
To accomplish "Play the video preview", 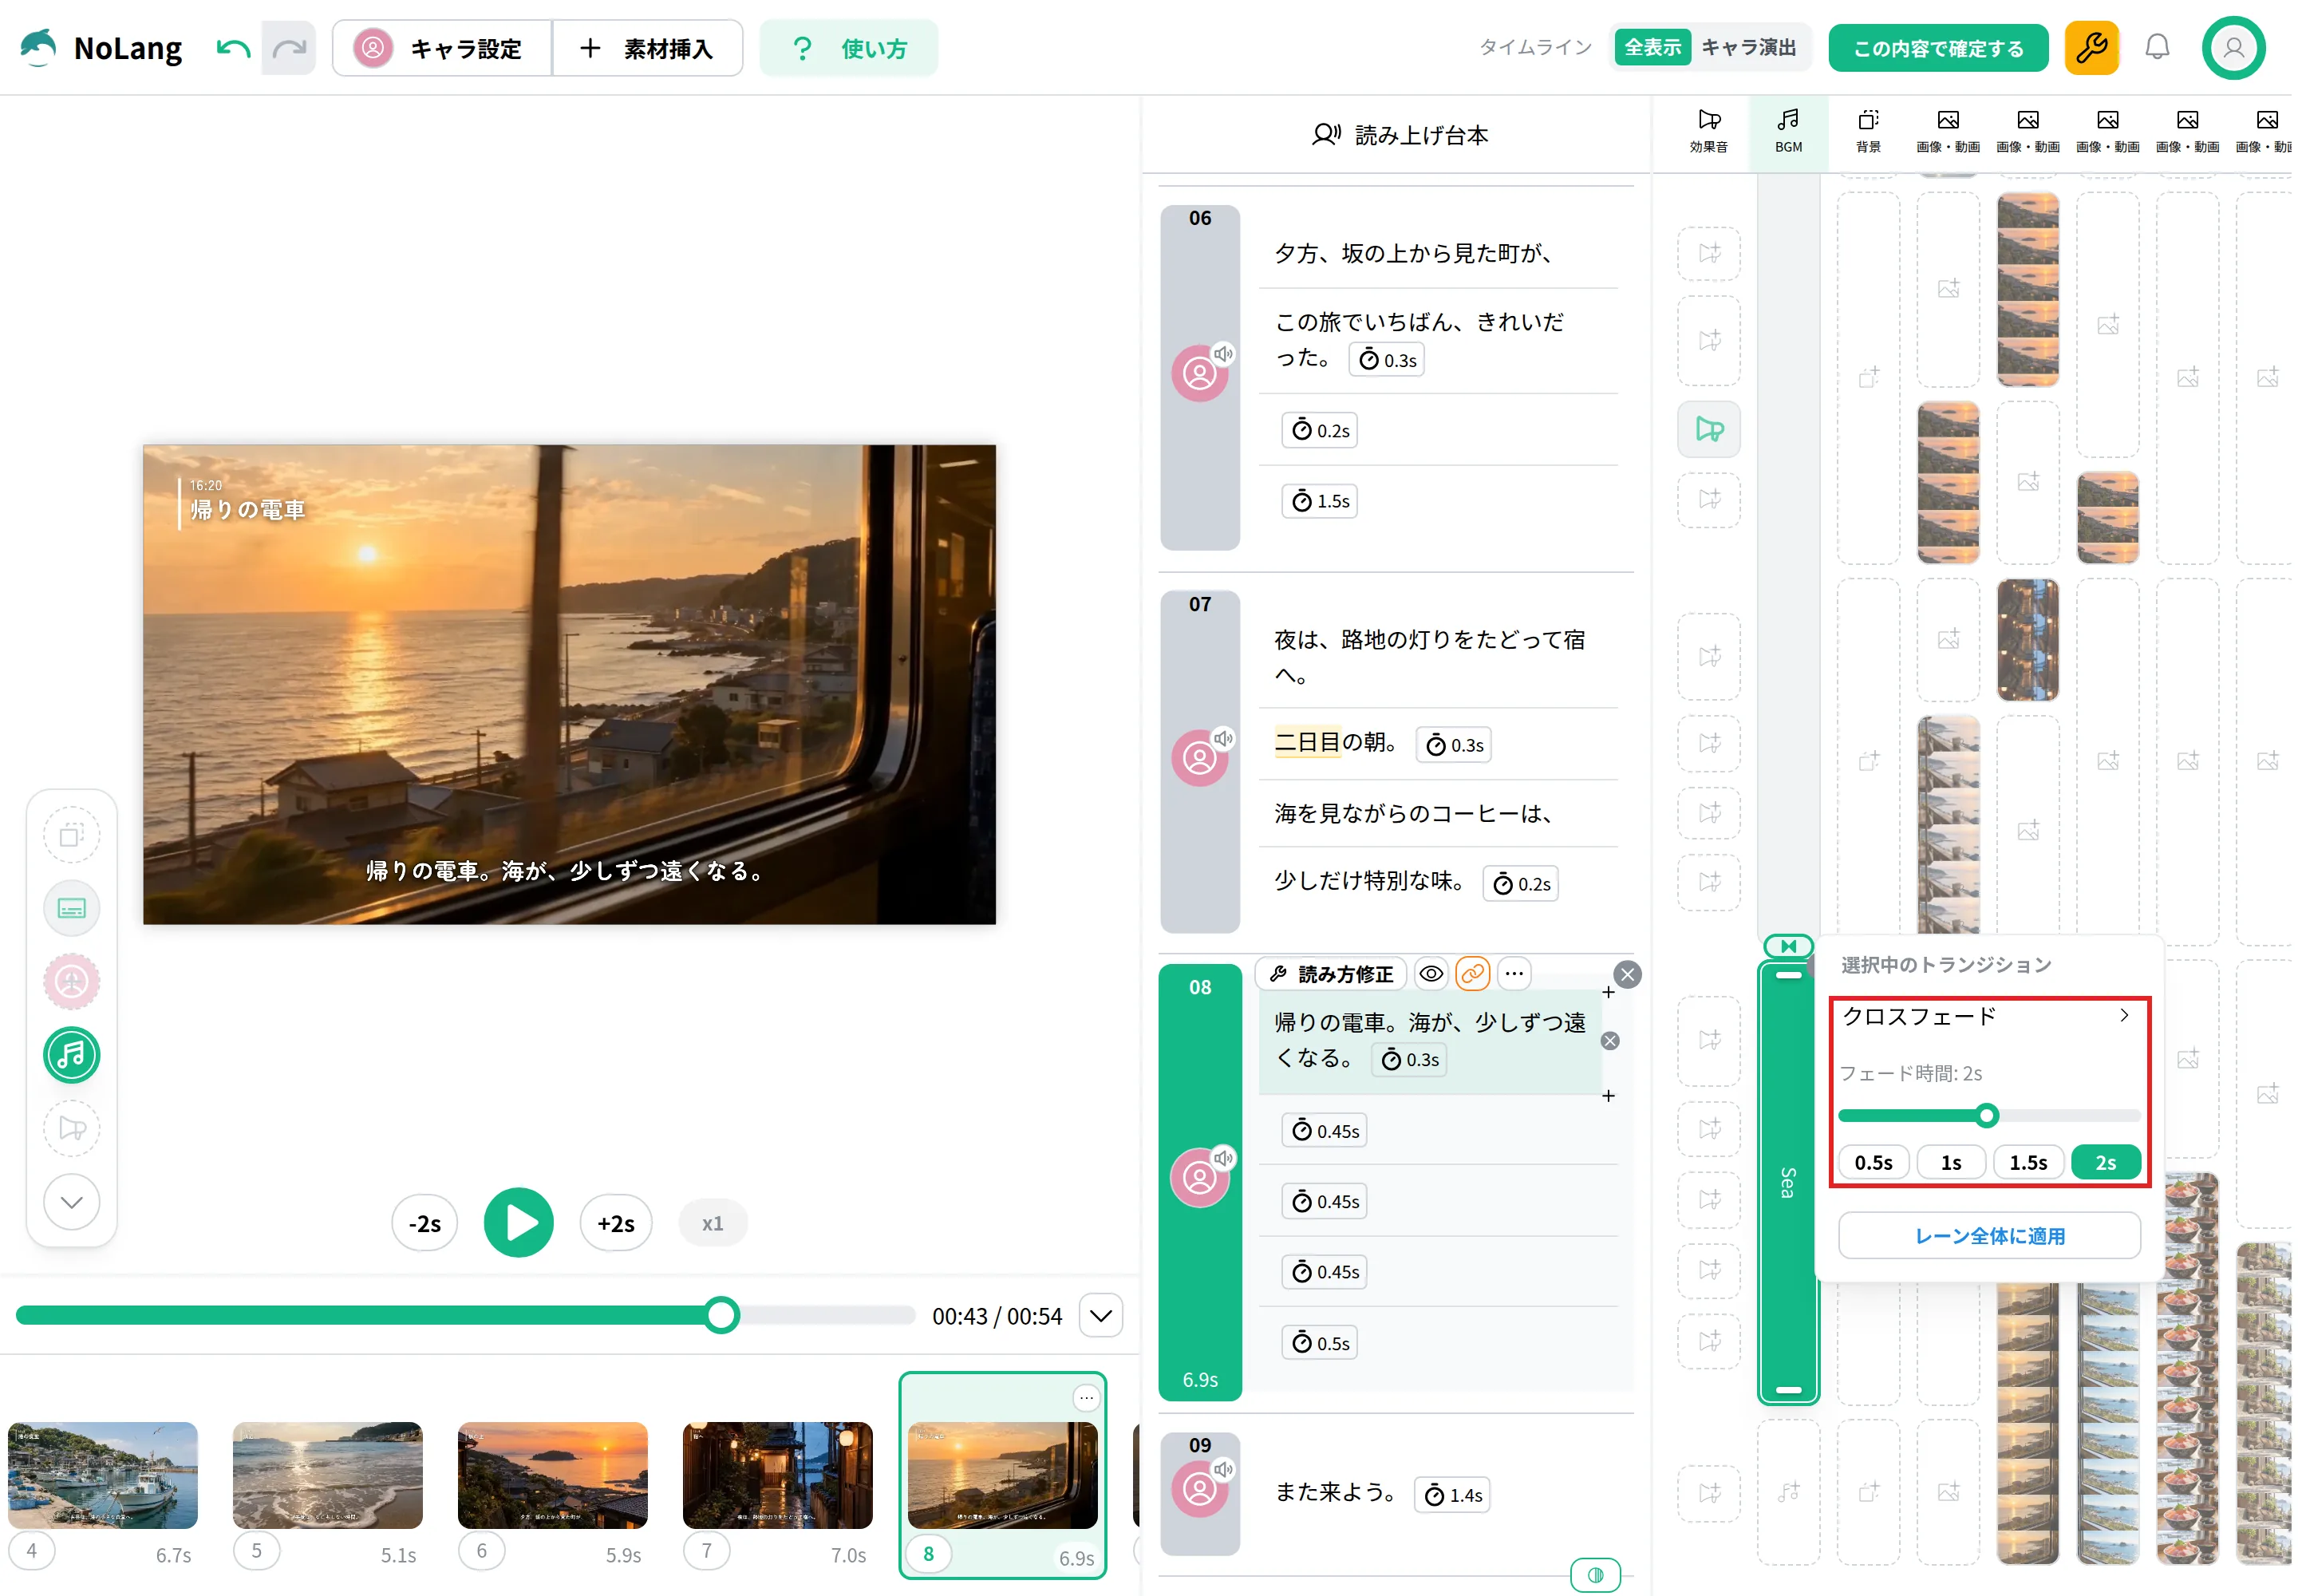I will point(518,1222).
